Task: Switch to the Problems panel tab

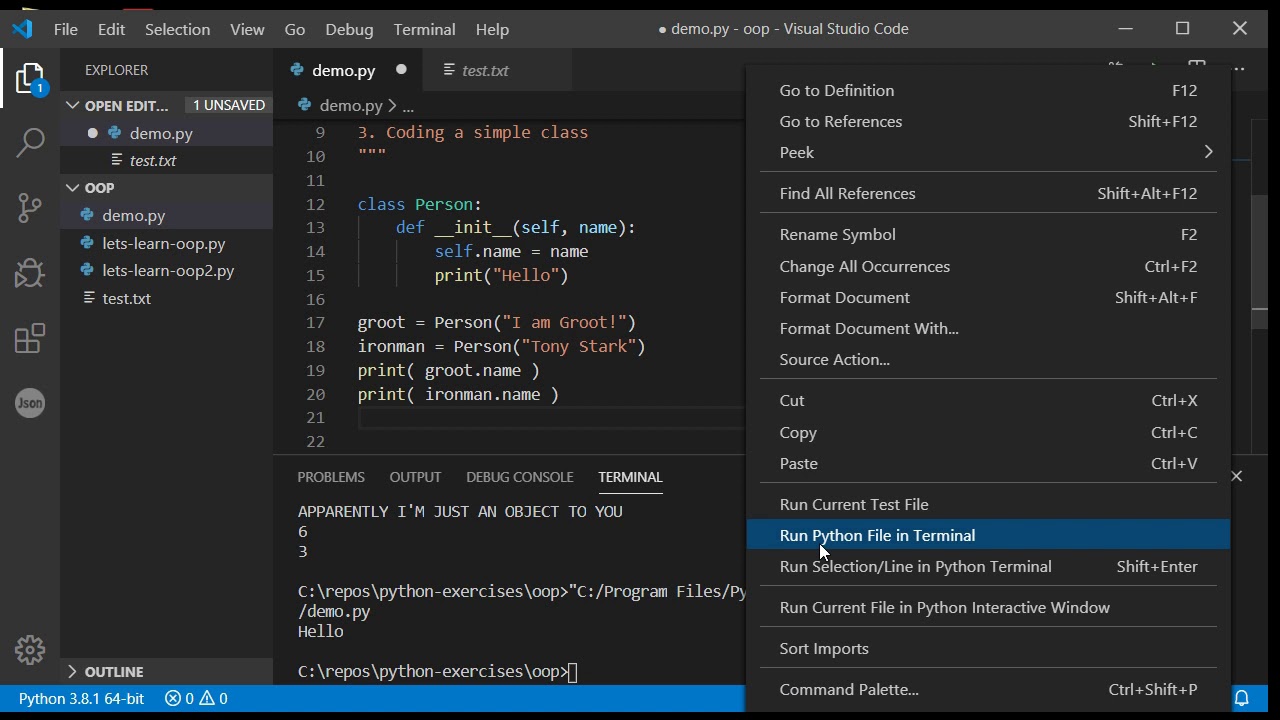Action: (331, 477)
